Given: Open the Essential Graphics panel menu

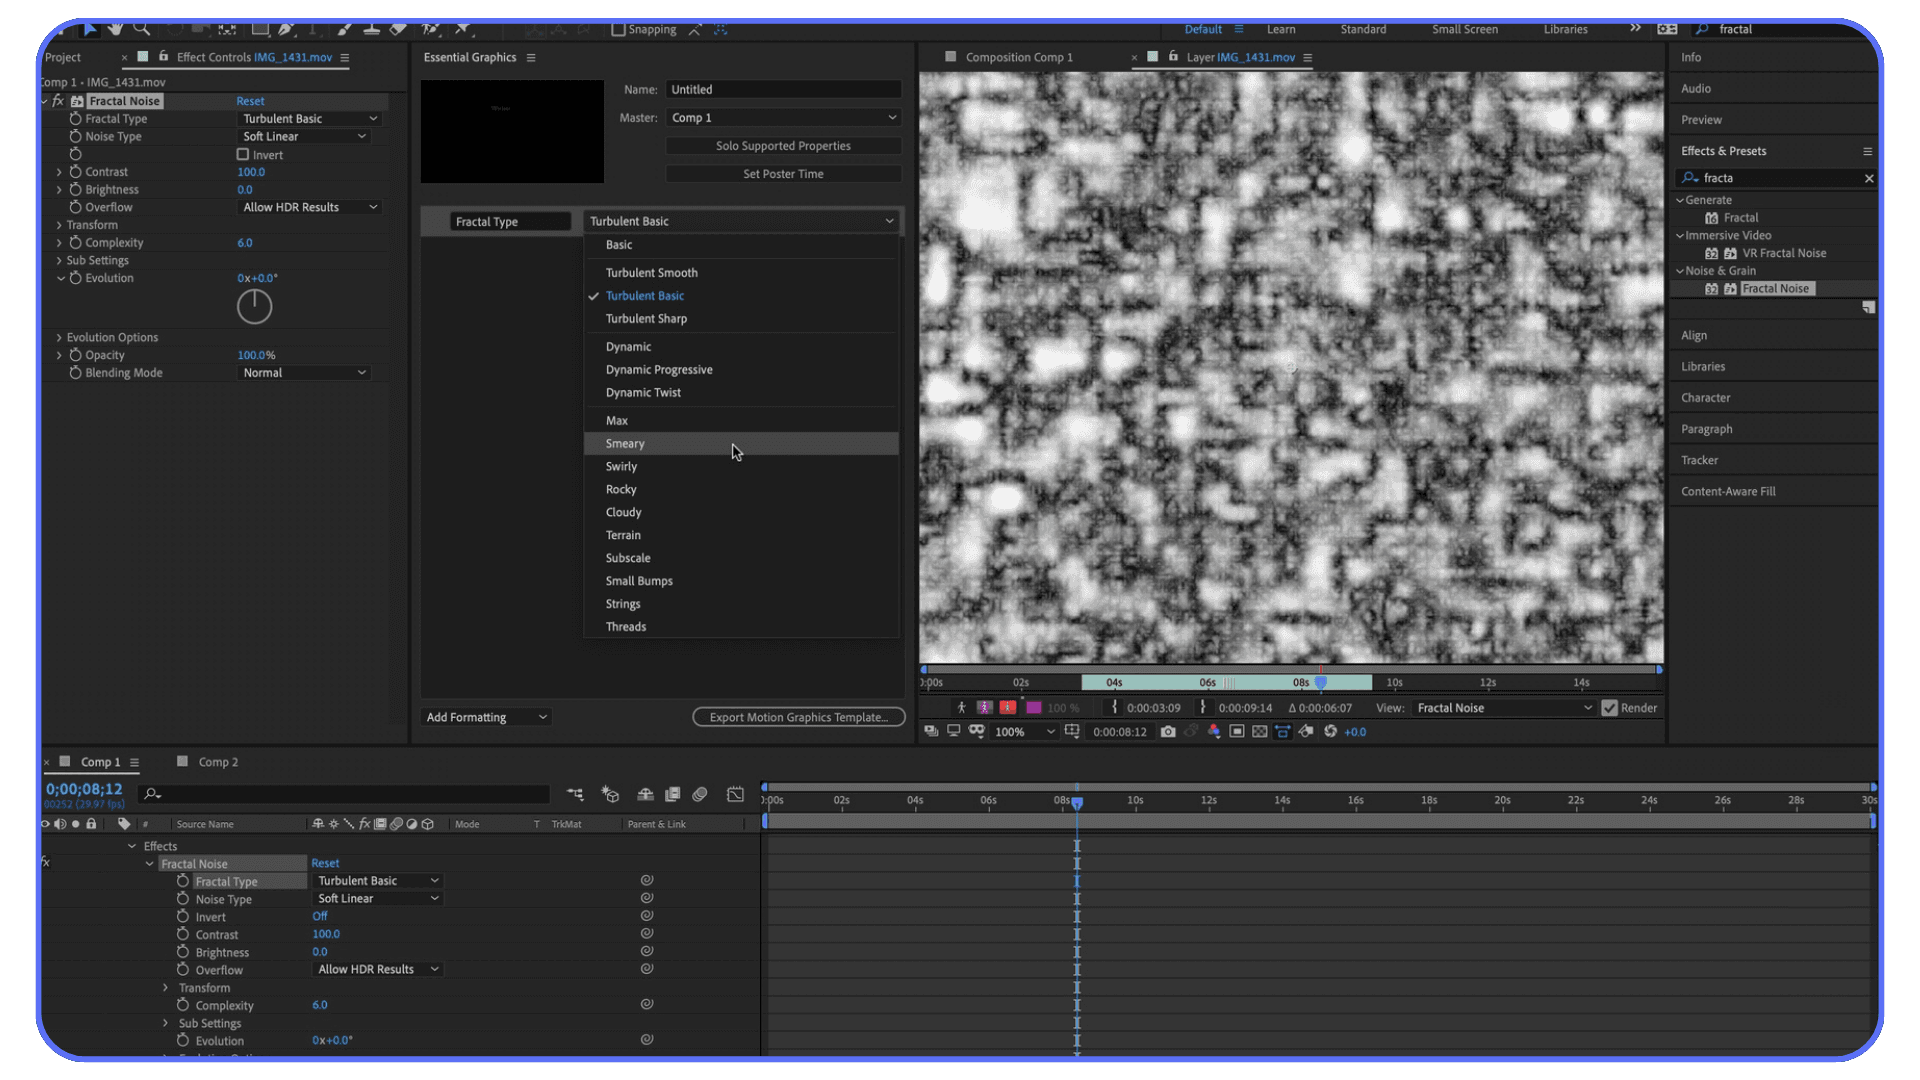Looking at the screenshot, I should 531,58.
